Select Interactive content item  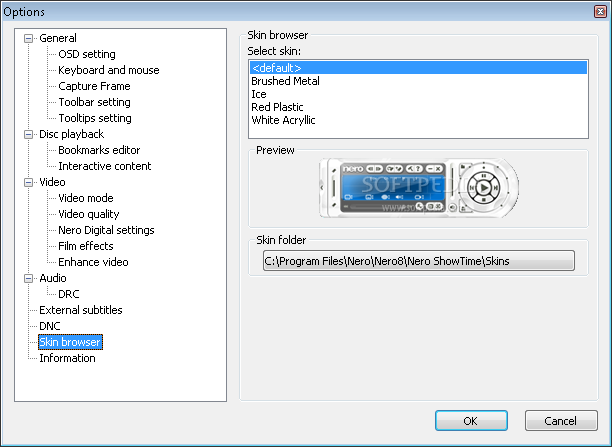[105, 166]
